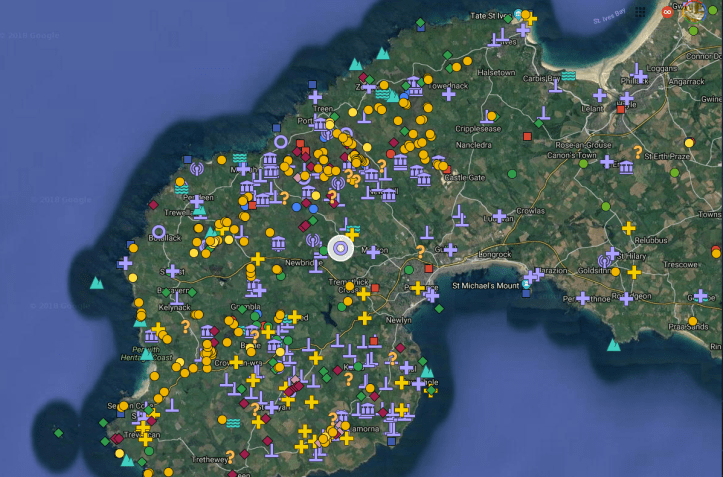Select the dark red diamond on the coast near Pendeen
Viewport: 723px width, 477px height.
click(x=153, y=205)
